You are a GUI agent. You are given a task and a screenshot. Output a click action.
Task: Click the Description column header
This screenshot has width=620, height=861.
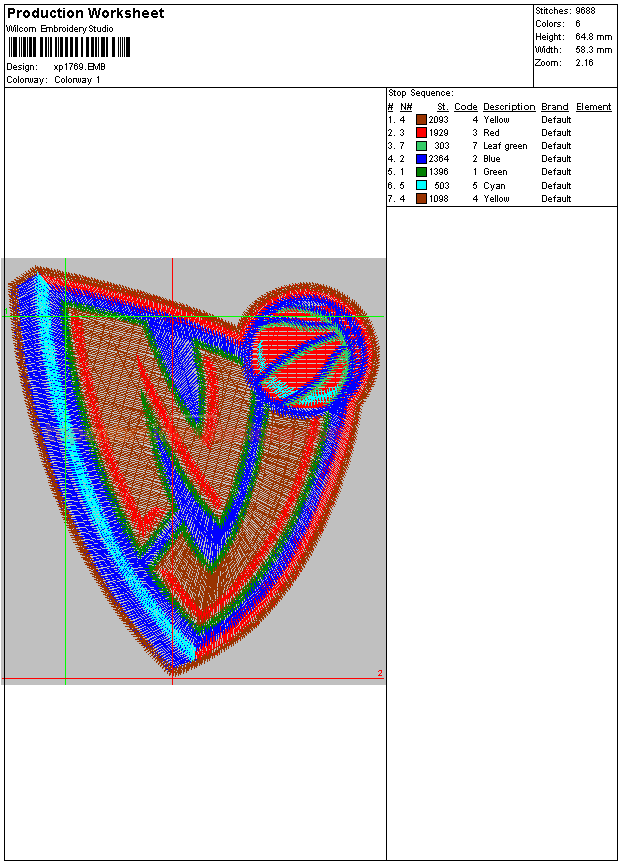tap(509, 107)
